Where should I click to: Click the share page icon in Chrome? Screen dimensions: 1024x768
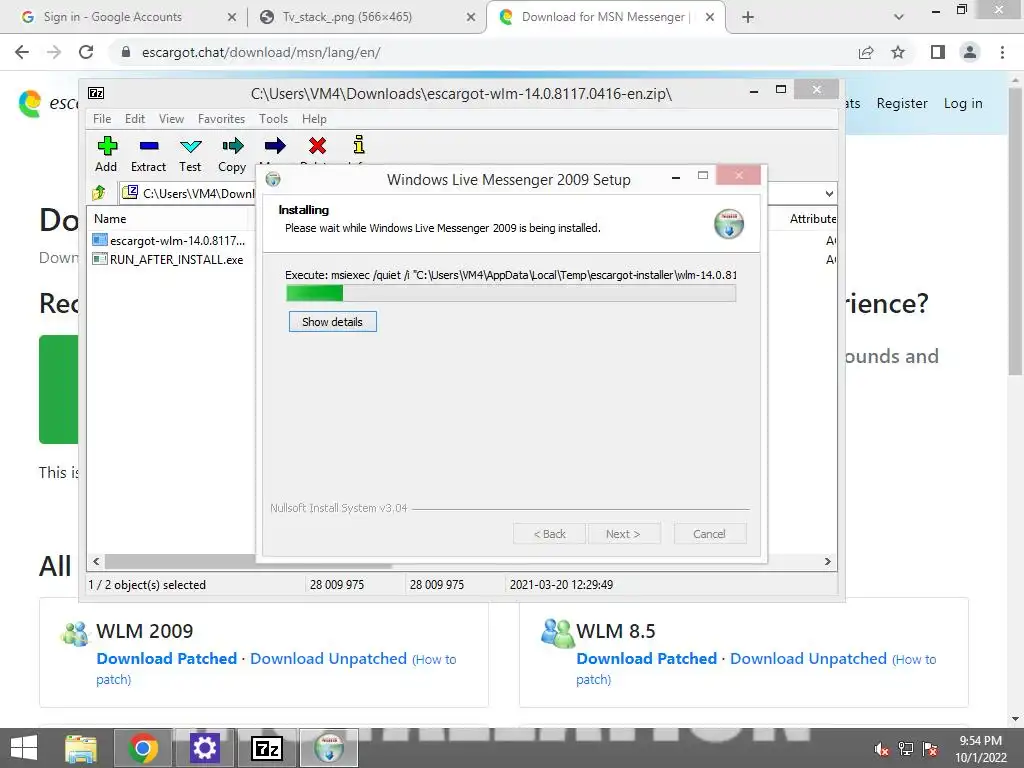866,52
